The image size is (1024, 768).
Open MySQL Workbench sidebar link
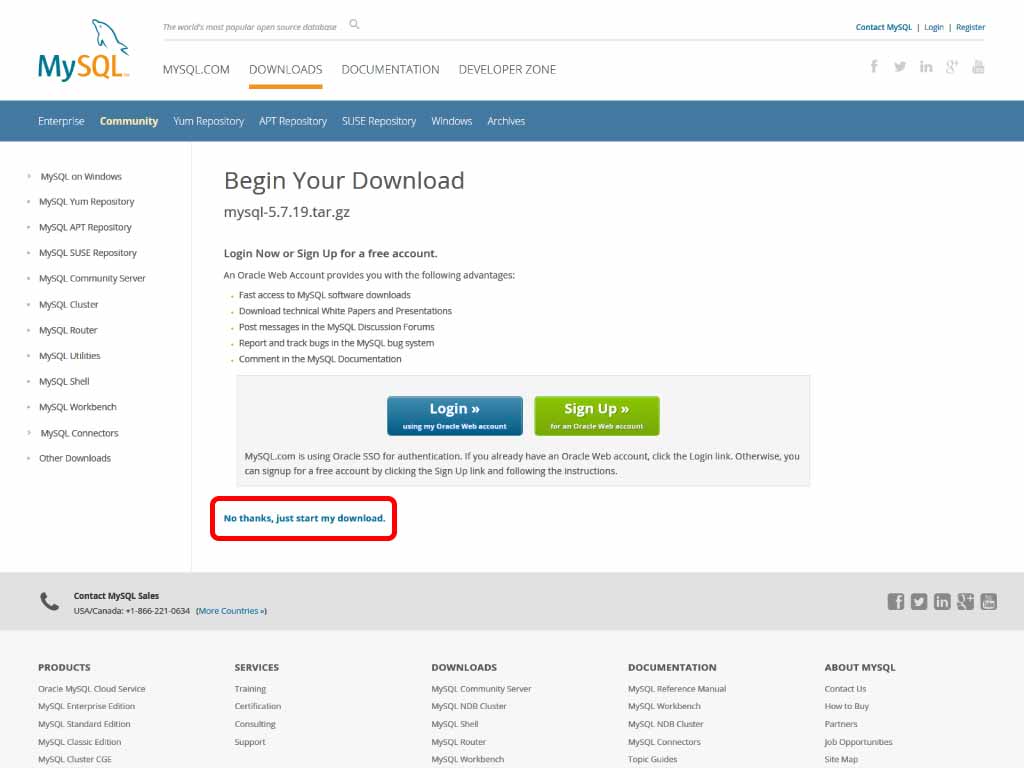tap(78, 406)
